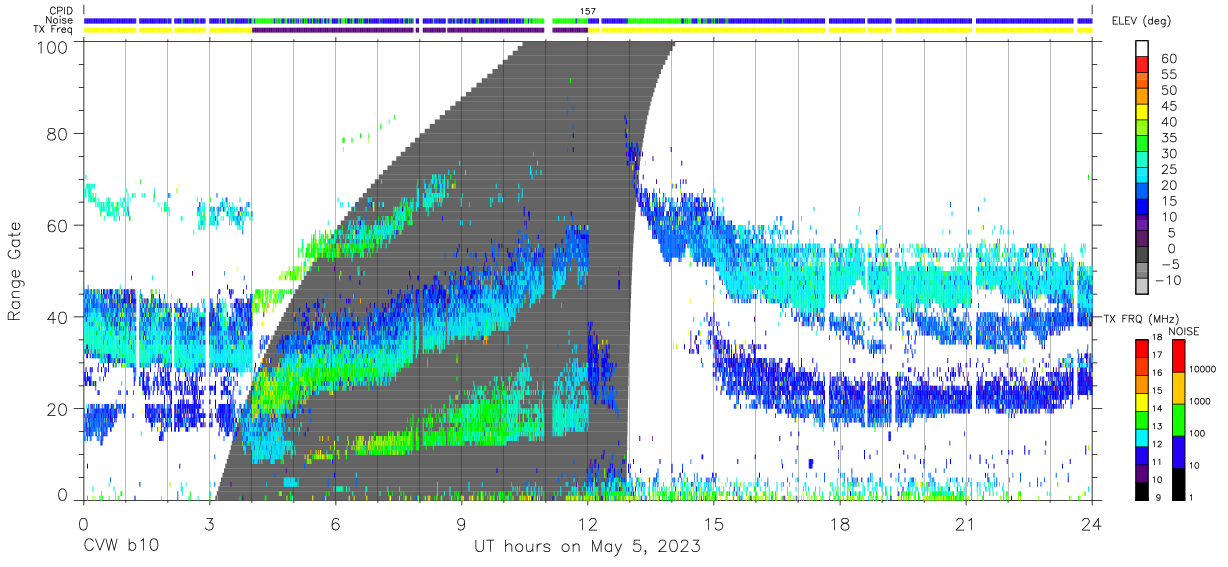Viewport: 1228px width, 567px height.
Task: Click the x-axis tick label '3'
Action: coord(209,524)
